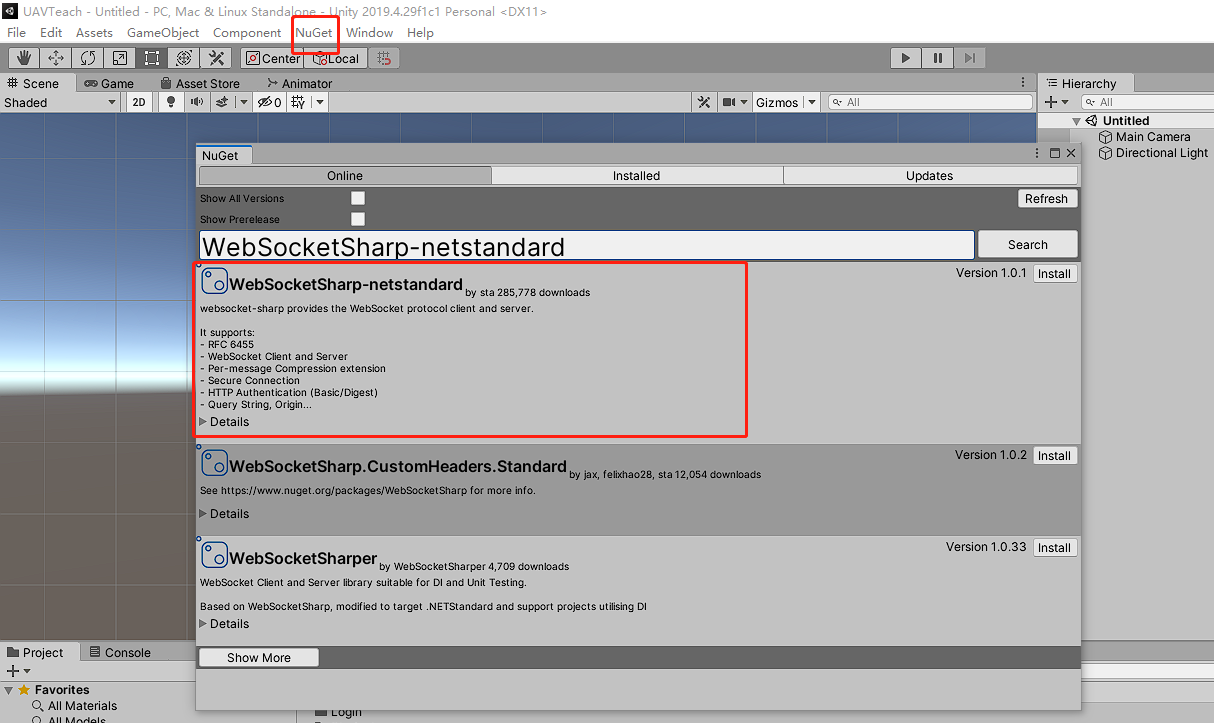Select the Transform tool (move, rotate, scale)
Image resolution: width=1214 pixels, height=723 pixels.
[184, 58]
